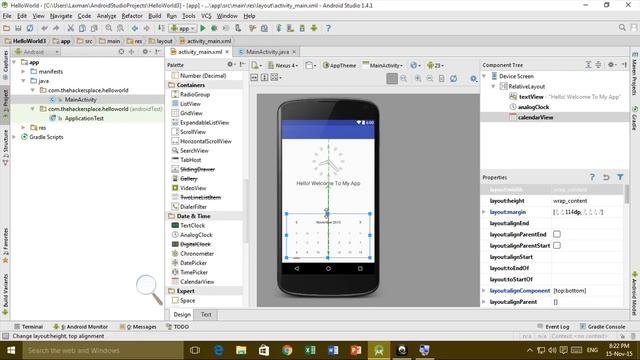This screenshot has width=640, height=360.
Task: Select textView in Component Tree
Action: [531, 97]
